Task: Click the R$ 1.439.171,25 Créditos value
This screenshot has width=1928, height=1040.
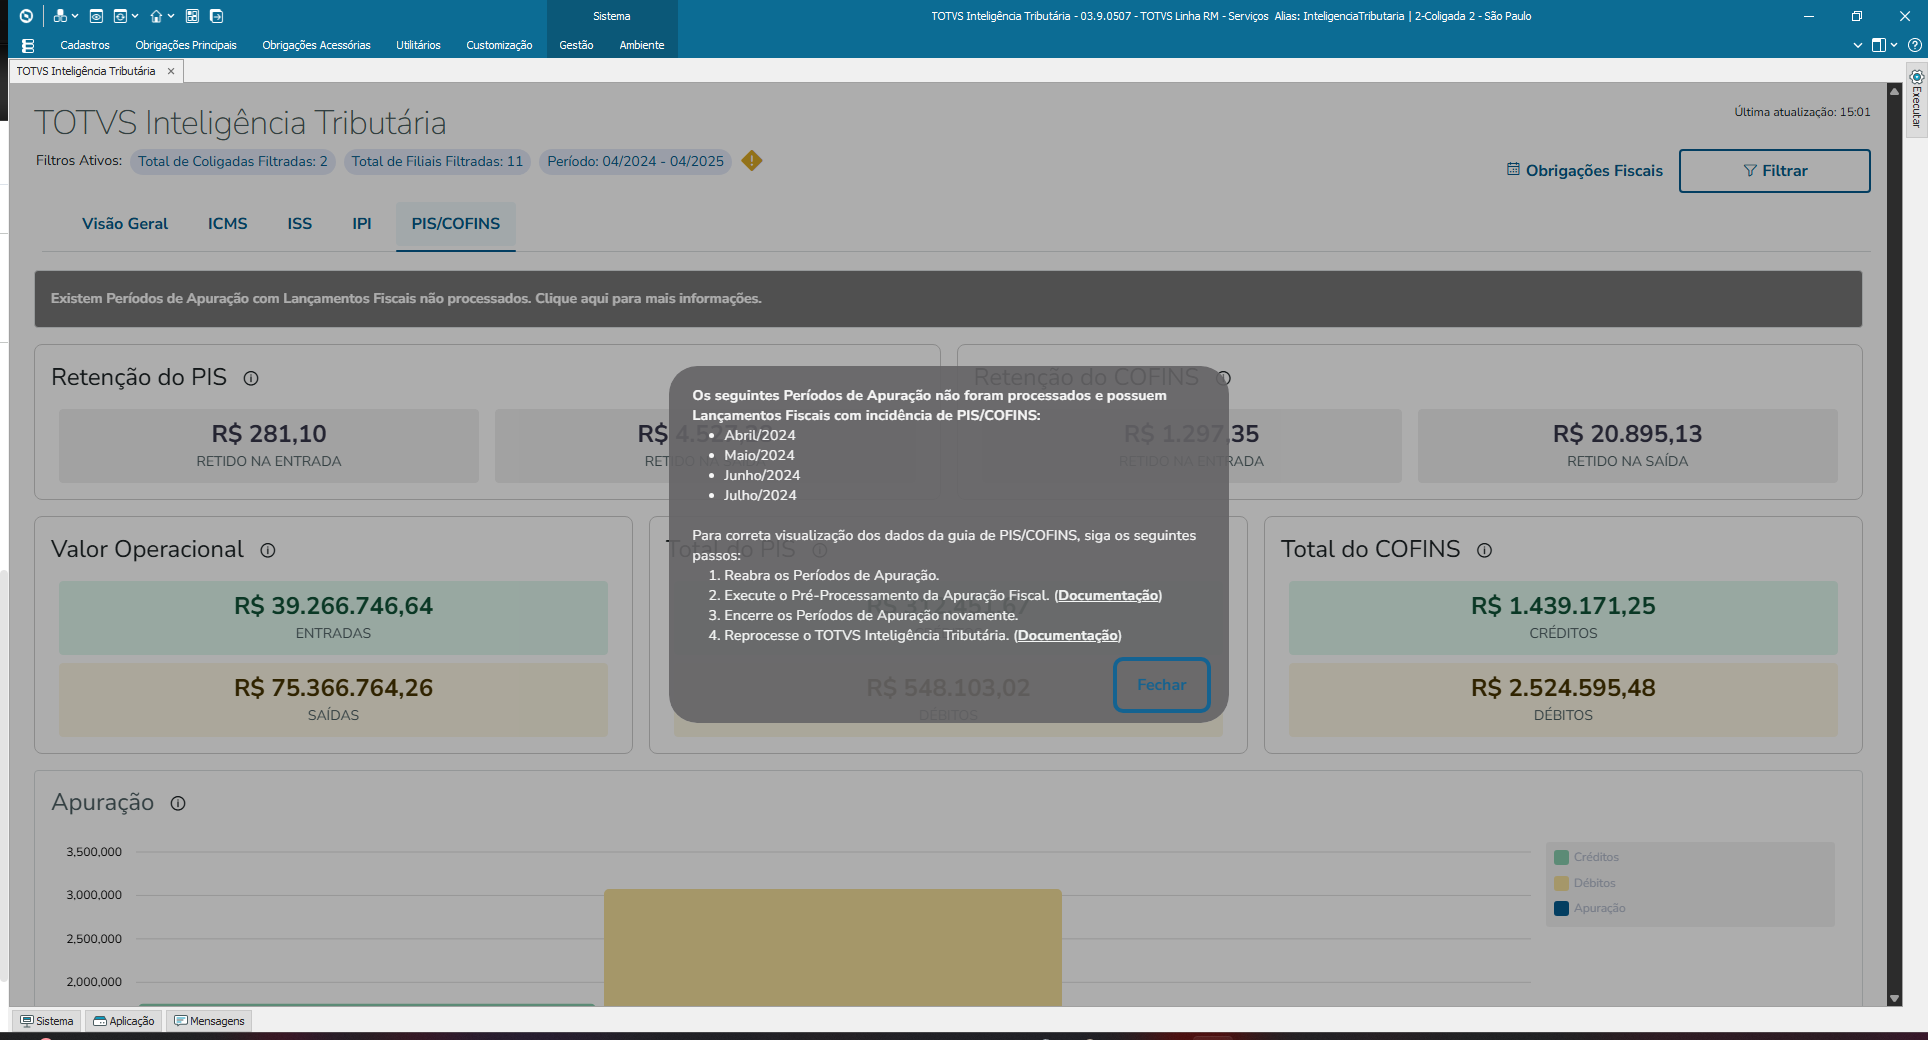Action: tap(1563, 606)
